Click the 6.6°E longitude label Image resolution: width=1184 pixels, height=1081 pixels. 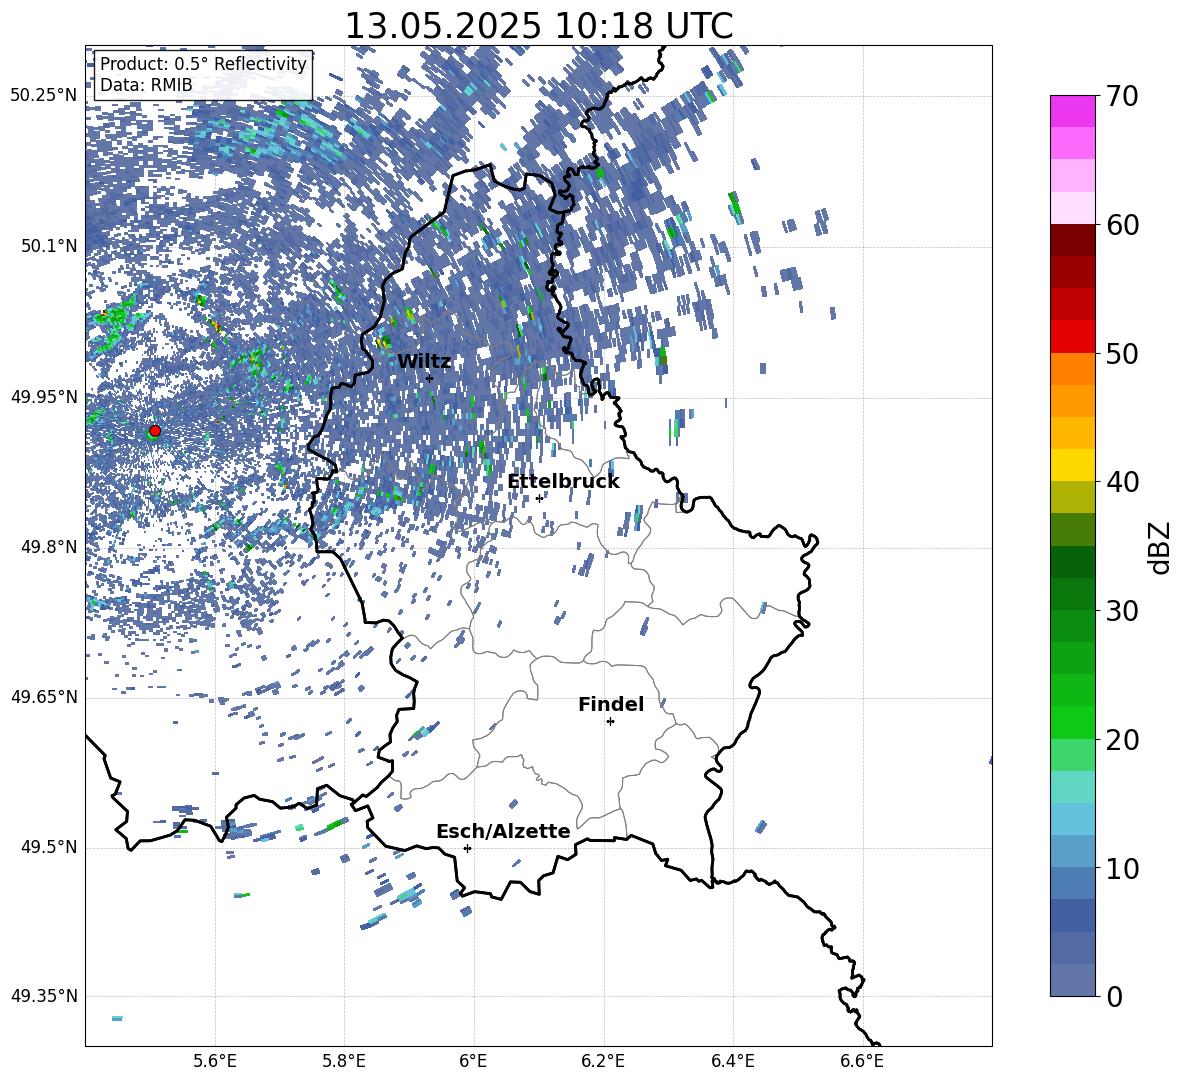click(x=862, y=1061)
